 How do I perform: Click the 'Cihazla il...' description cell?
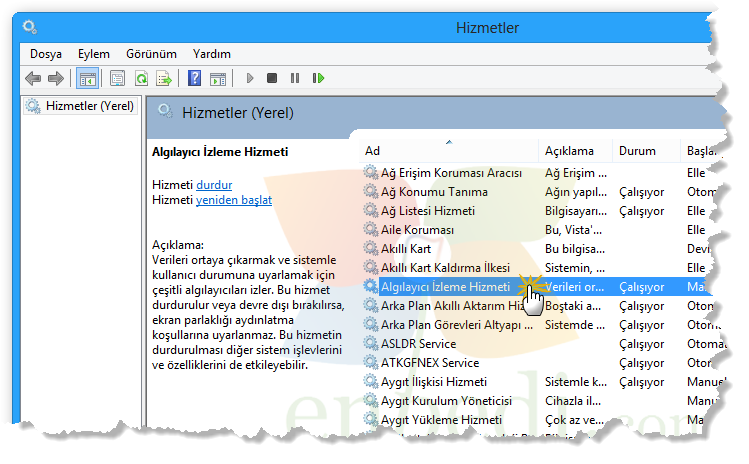tap(573, 400)
